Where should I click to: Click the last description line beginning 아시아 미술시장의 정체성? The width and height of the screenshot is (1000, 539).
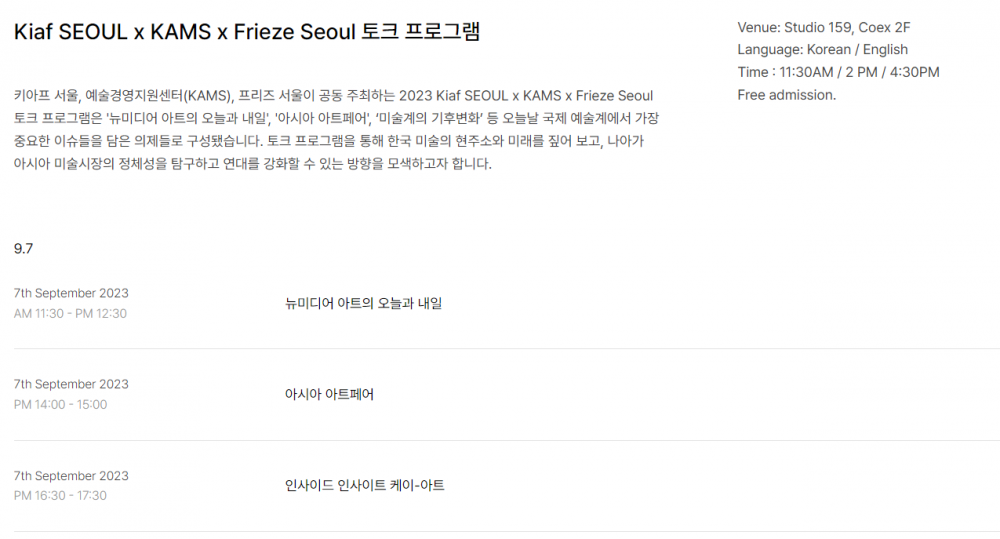point(253,164)
